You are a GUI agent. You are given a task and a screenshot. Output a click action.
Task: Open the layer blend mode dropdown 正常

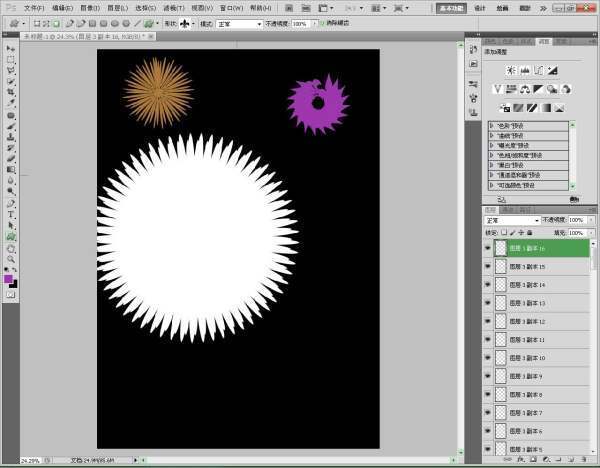coord(512,220)
